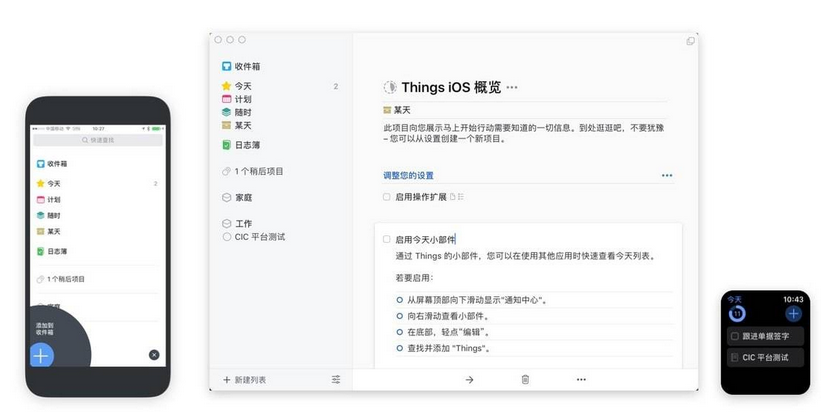This screenshot has height=412, width=823.
Task: Click 若要启用 note text
Action: click(x=415, y=278)
